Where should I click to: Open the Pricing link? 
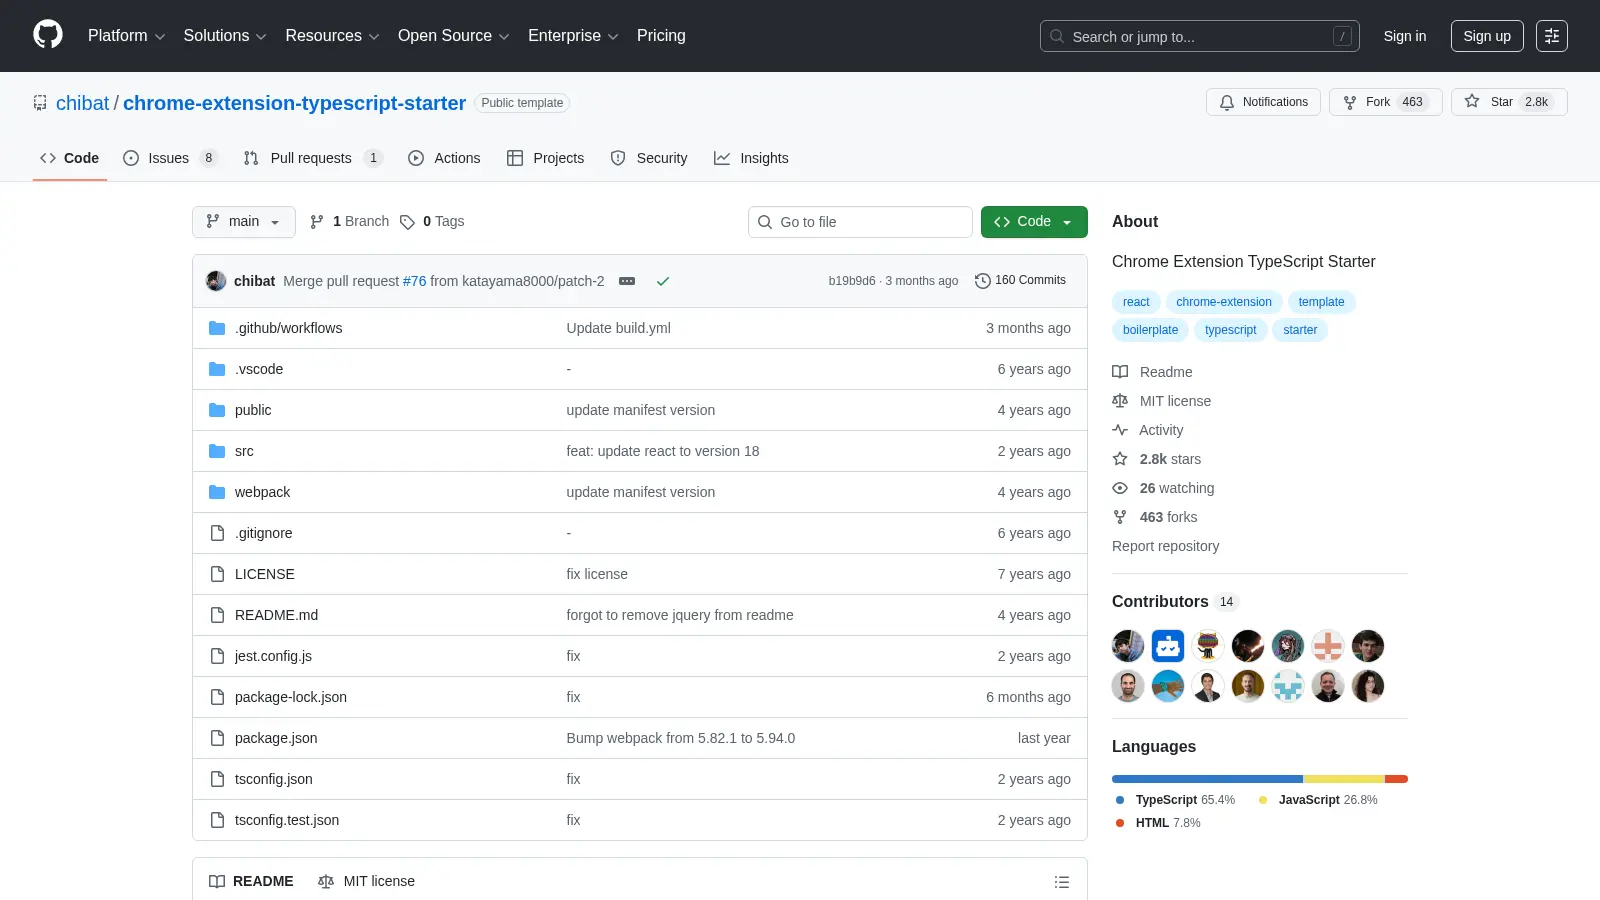click(x=661, y=36)
